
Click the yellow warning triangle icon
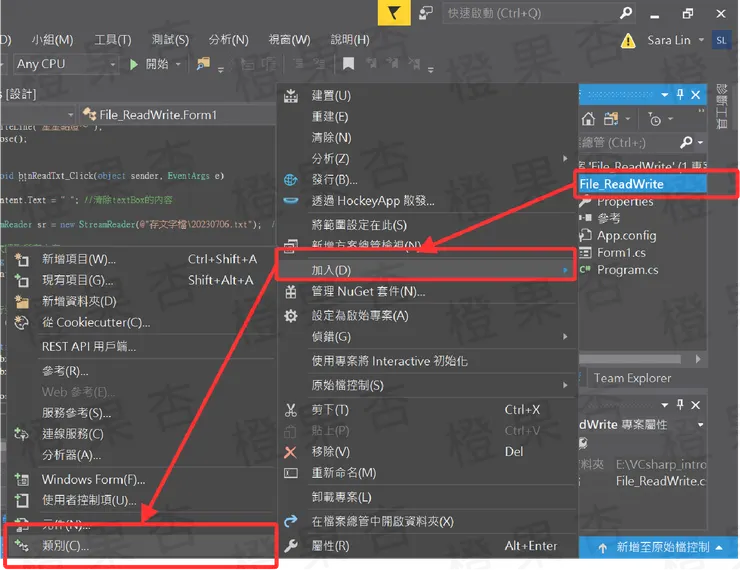coord(628,41)
